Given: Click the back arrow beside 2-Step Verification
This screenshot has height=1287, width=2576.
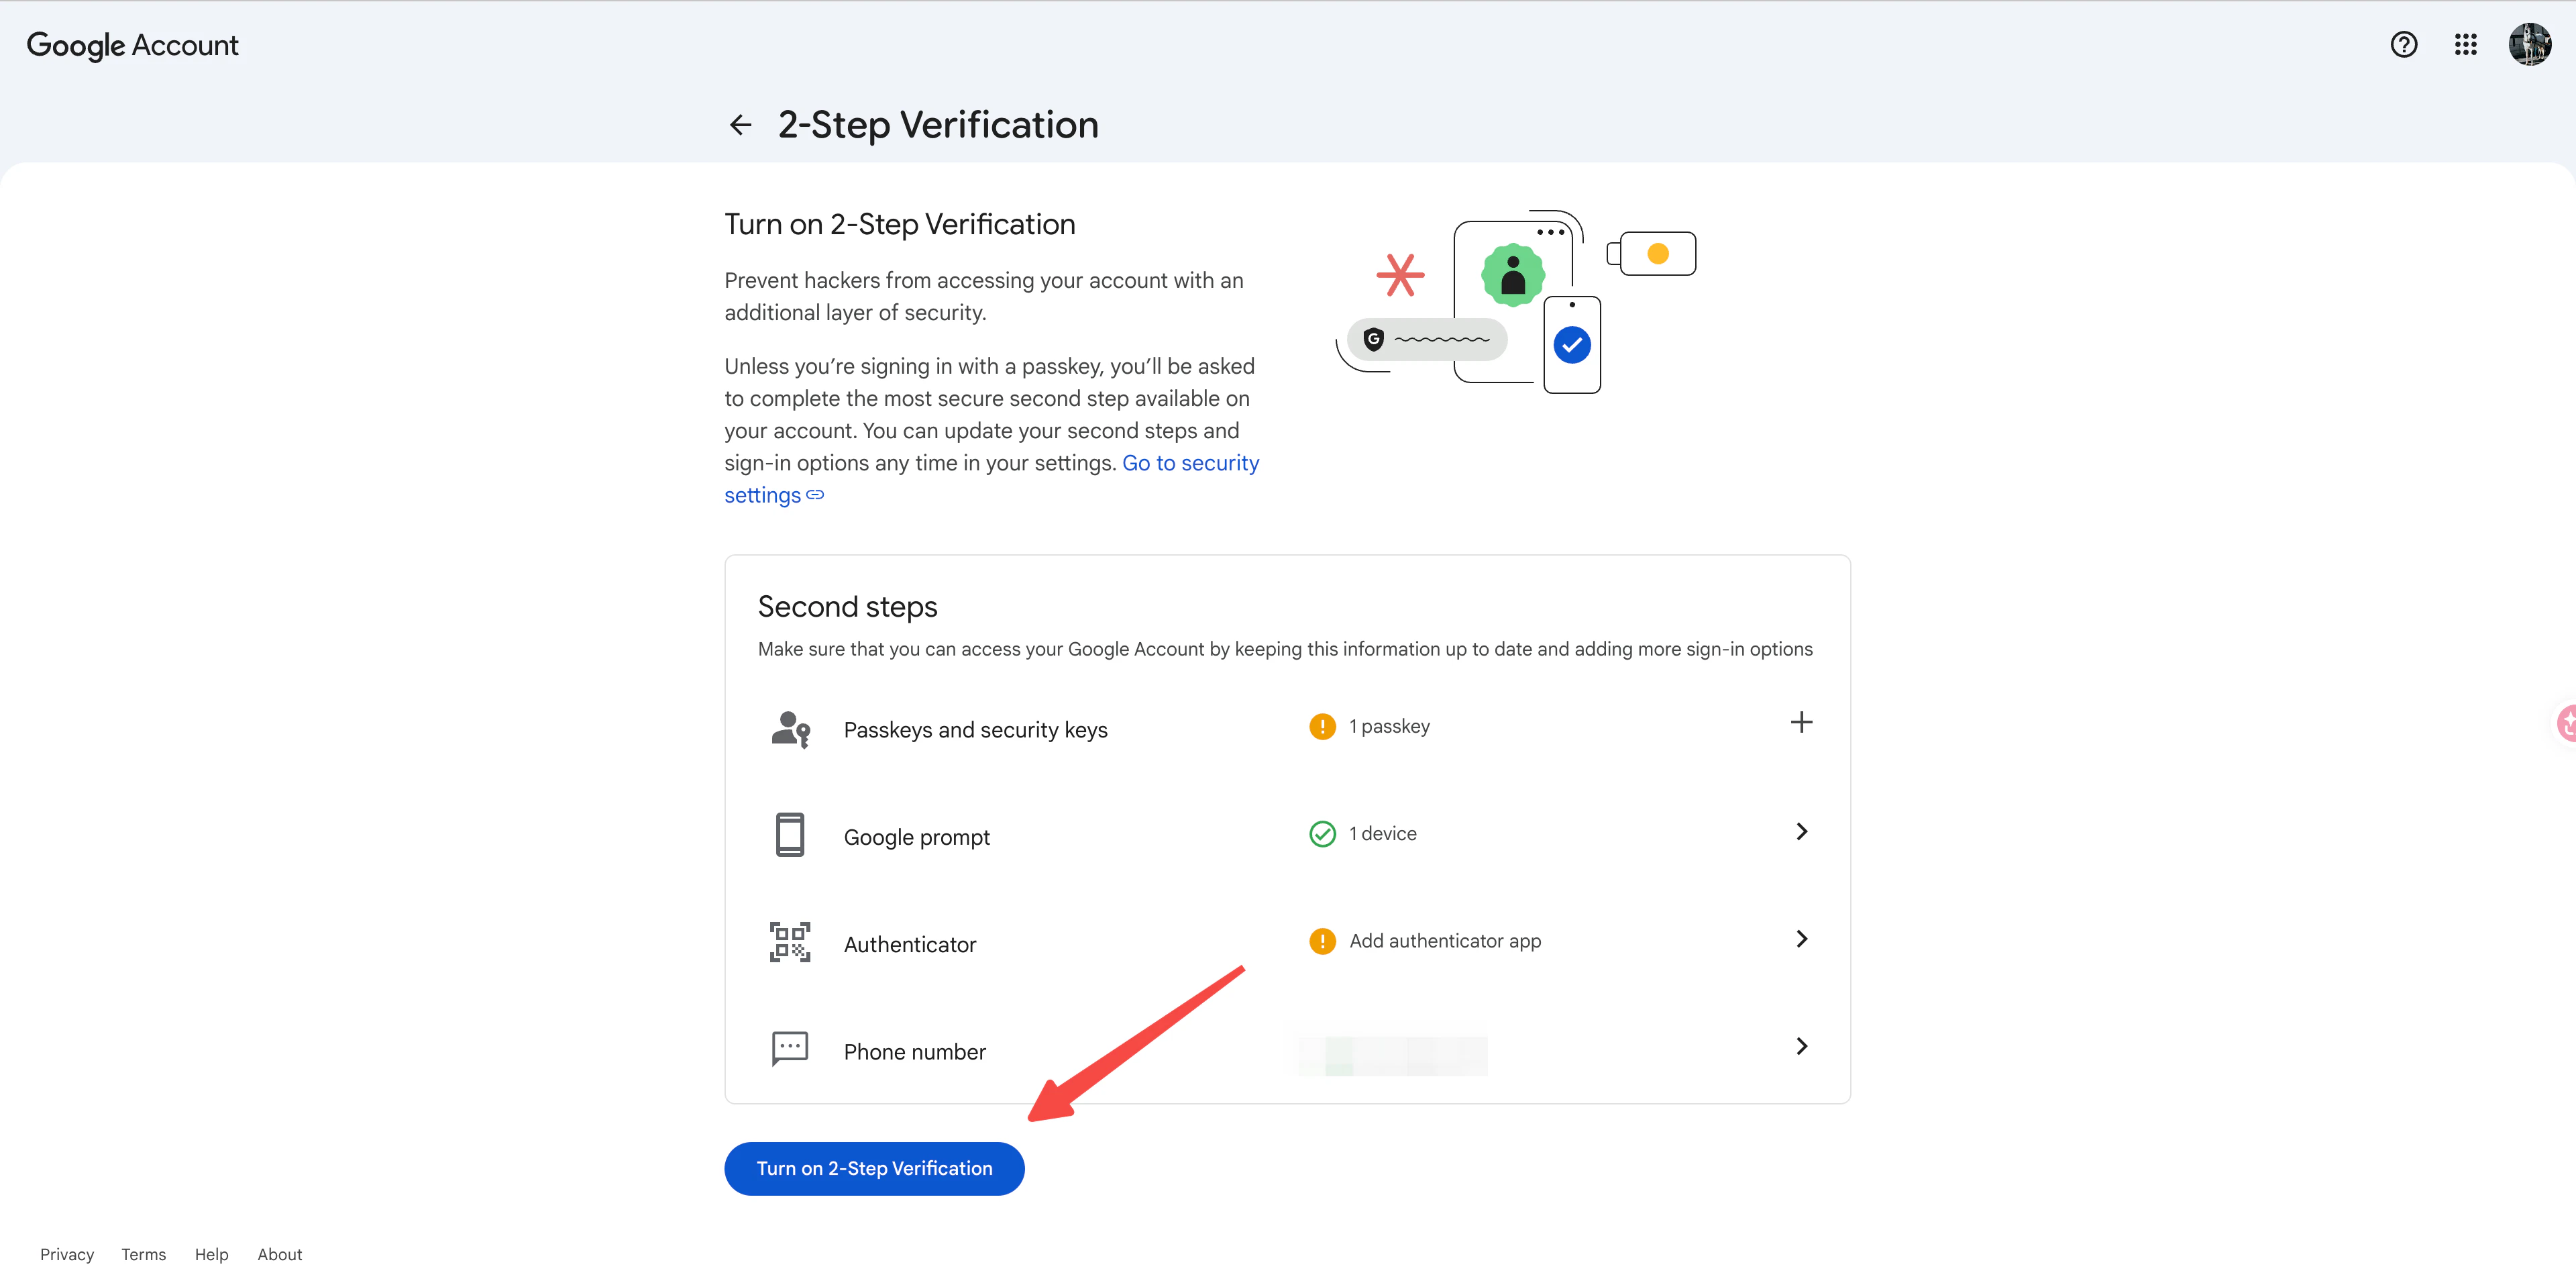Looking at the screenshot, I should click(x=740, y=125).
